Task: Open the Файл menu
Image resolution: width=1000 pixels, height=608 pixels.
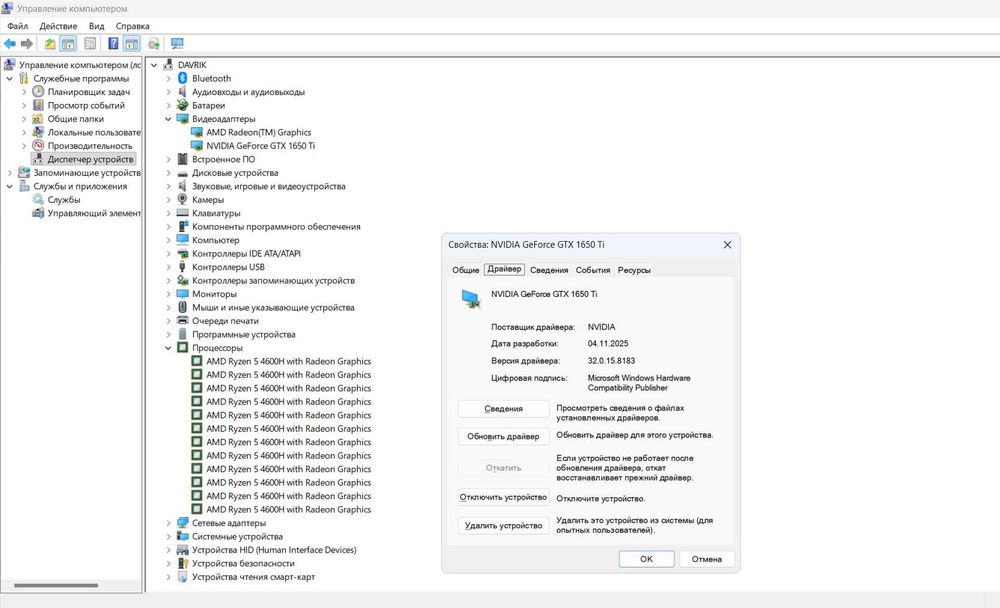Action: click(x=18, y=26)
